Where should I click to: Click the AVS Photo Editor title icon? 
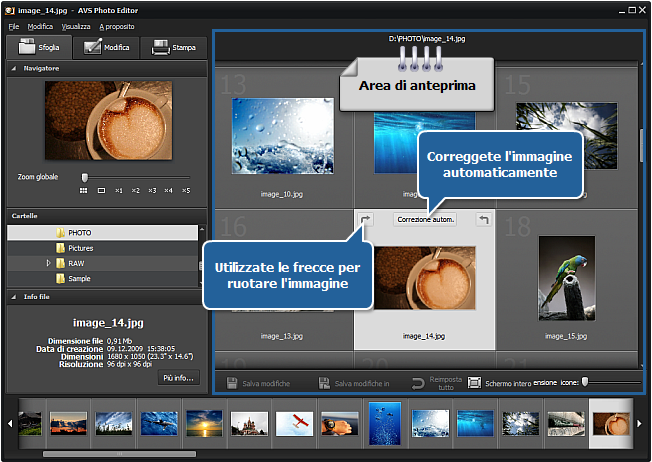10,10
